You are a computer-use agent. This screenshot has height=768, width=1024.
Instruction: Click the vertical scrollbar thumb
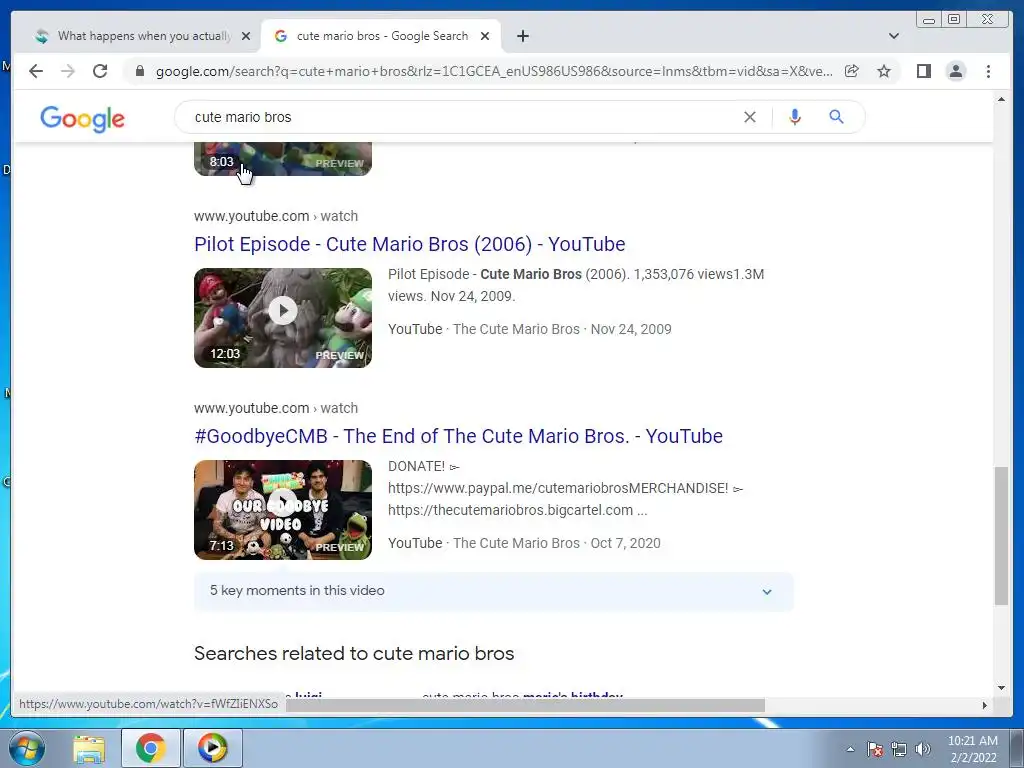tap(1001, 536)
